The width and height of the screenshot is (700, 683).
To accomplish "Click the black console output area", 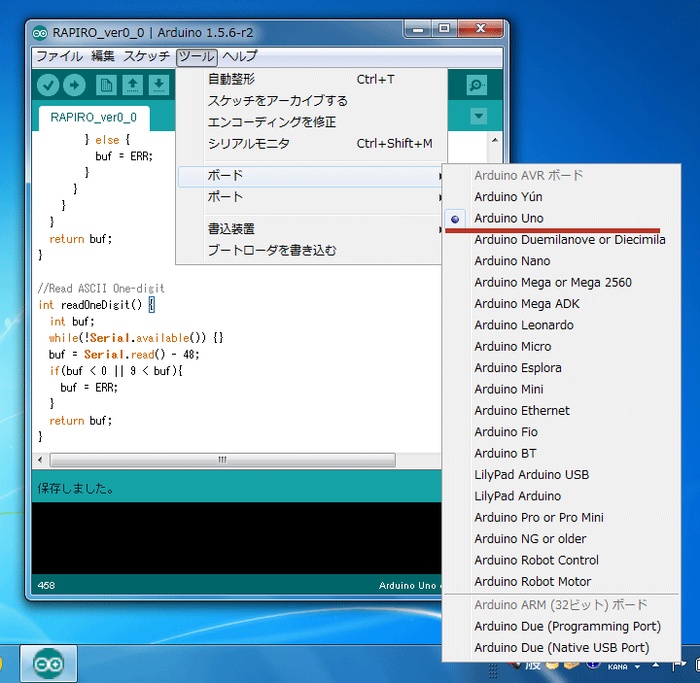I will coord(236,538).
